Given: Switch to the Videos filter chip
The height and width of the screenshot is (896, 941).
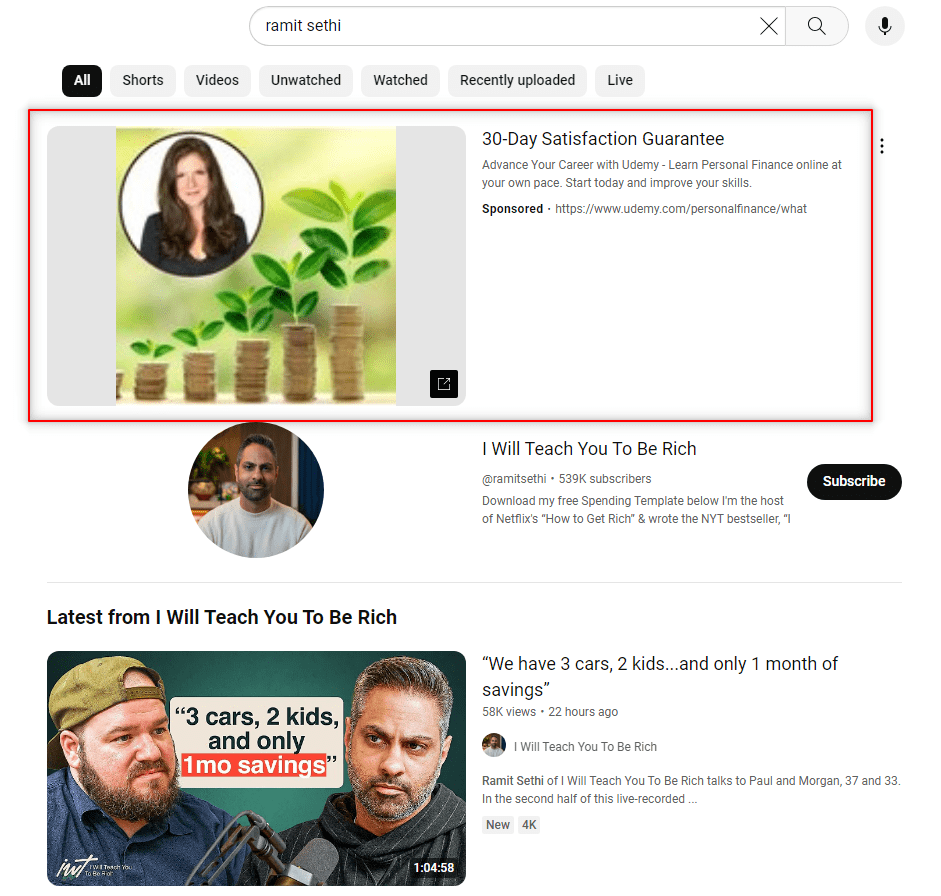Looking at the screenshot, I should click(217, 80).
